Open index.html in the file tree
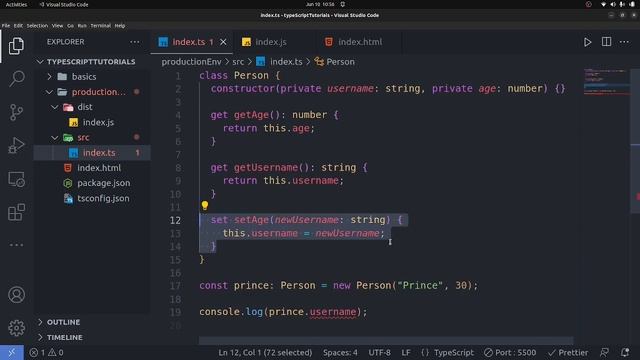 [x=99, y=168]
